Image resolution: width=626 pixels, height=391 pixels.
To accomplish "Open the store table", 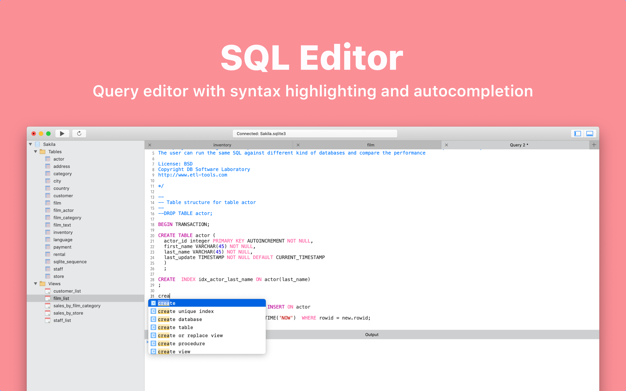I will coord(59,276).
